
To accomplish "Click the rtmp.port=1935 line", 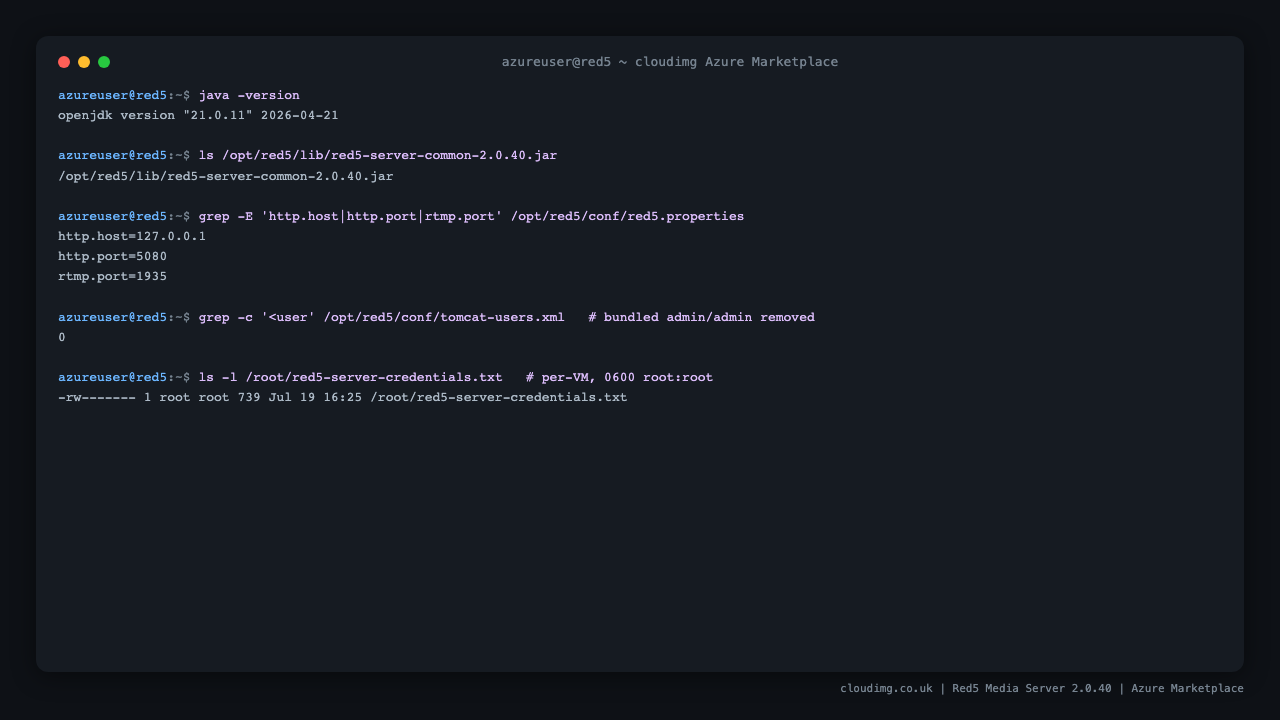I will 113,276.
